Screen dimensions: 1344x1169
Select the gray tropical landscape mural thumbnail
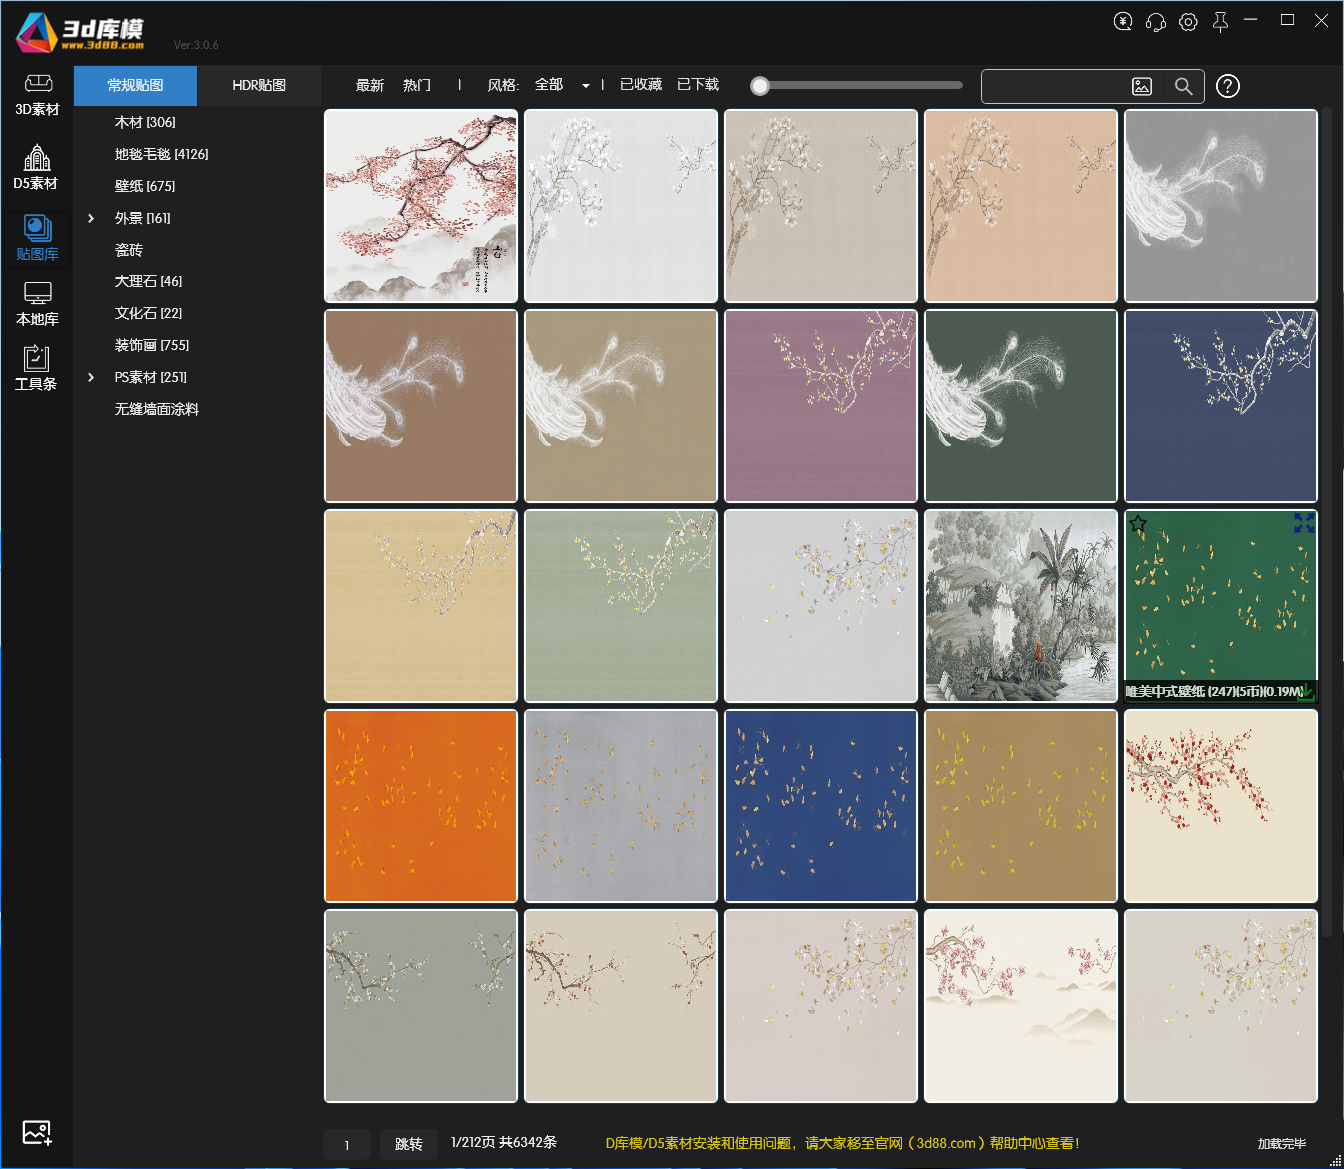point(1021,606)
